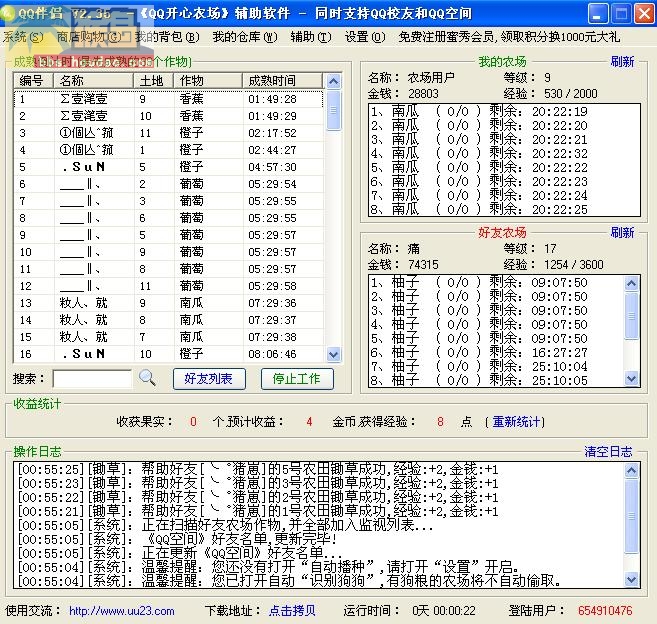Sort by the 作物 column header
This screenshot has width=657, height=624.
[x=208, y=80]
